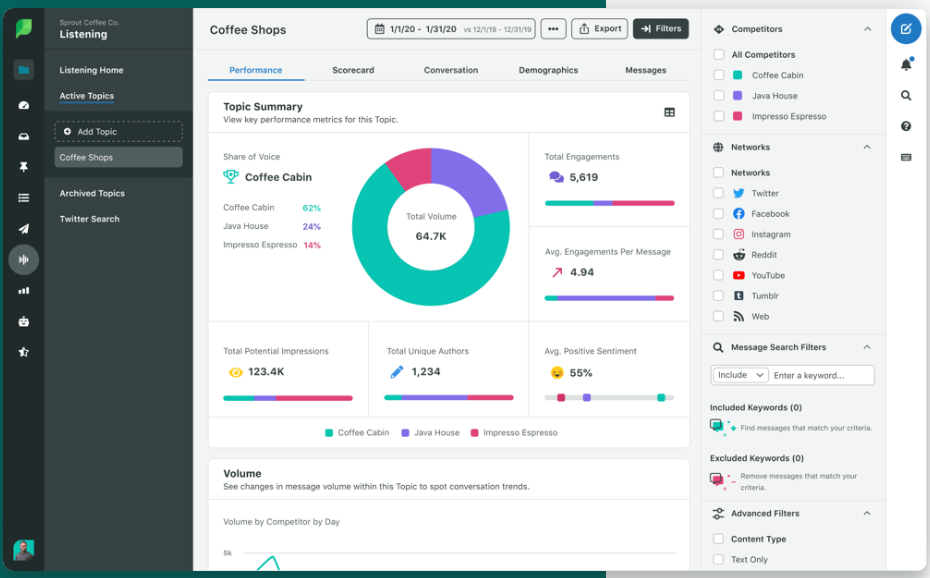930x578 pixels.
Task: Toggle the table view icon in Topic Summary
Action: click(x=670, y=112)
